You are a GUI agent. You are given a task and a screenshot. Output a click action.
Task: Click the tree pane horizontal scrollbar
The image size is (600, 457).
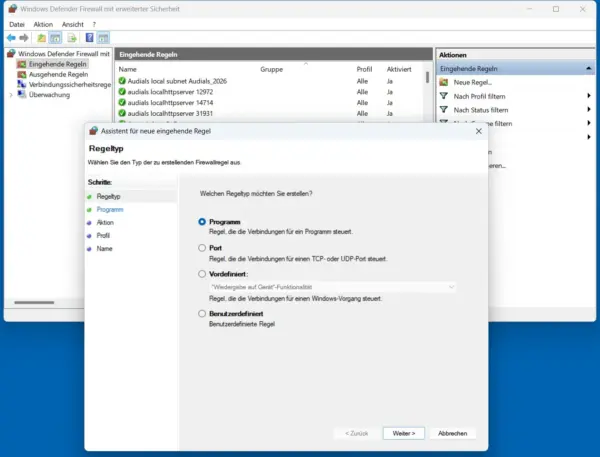point(34,302)
